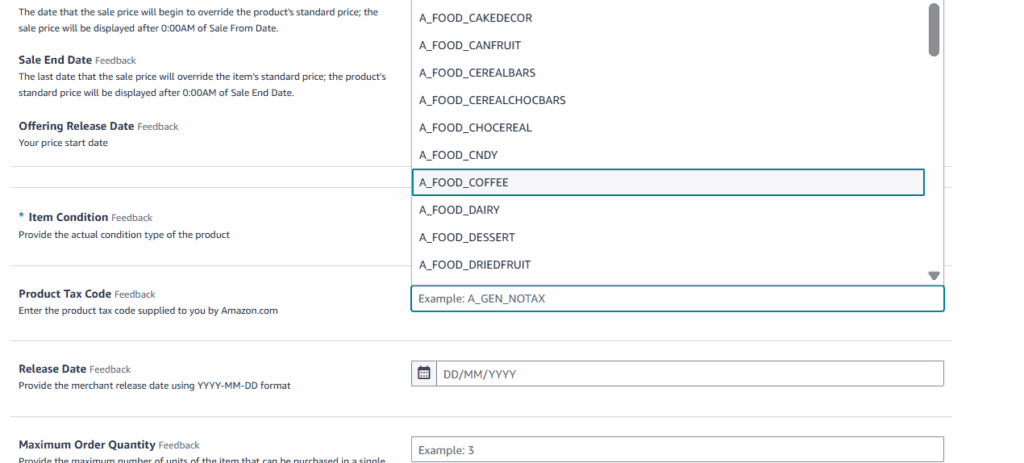
Task: Select A_FOOD_CHOCEREAL option
Action: click(x=475, y=127)
